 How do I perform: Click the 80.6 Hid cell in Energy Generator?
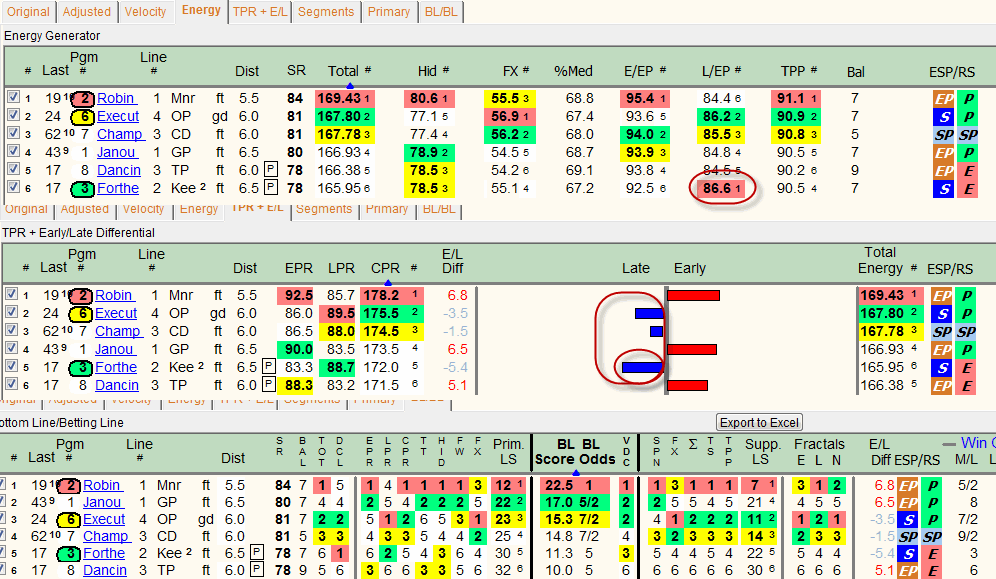click(429, 98)
